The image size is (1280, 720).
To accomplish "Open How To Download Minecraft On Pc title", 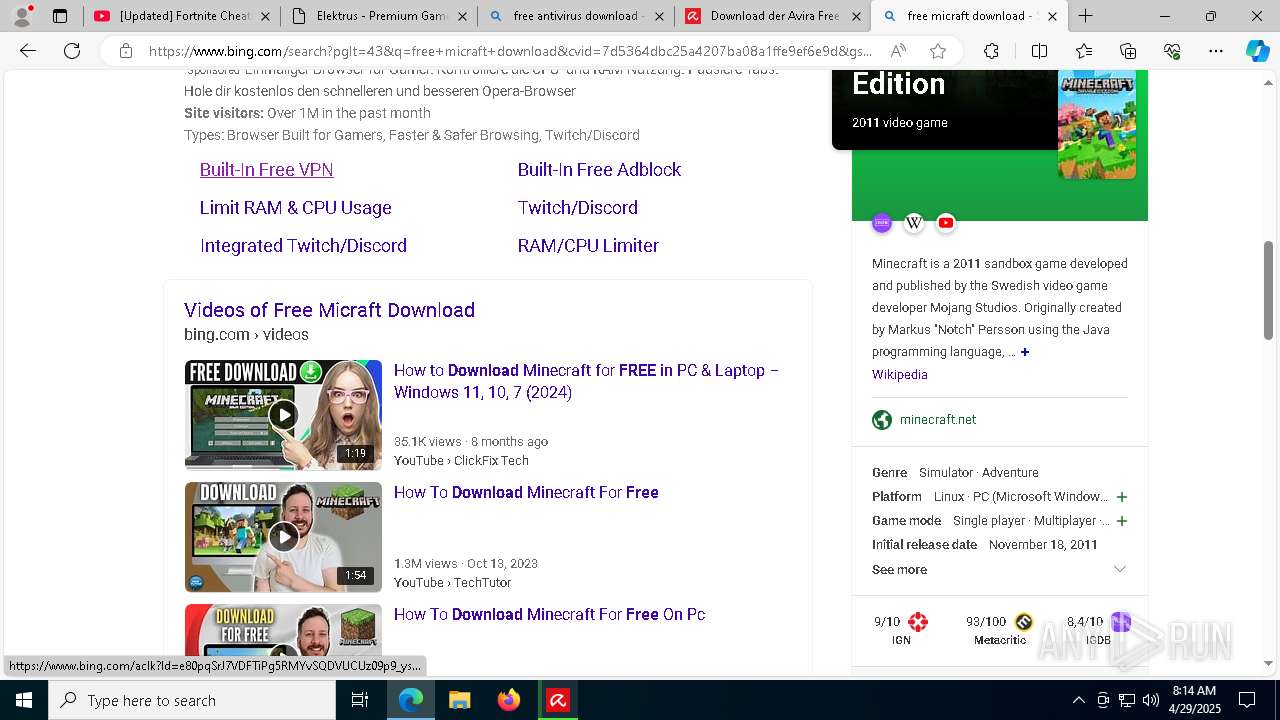I will [x=549, y=614].
